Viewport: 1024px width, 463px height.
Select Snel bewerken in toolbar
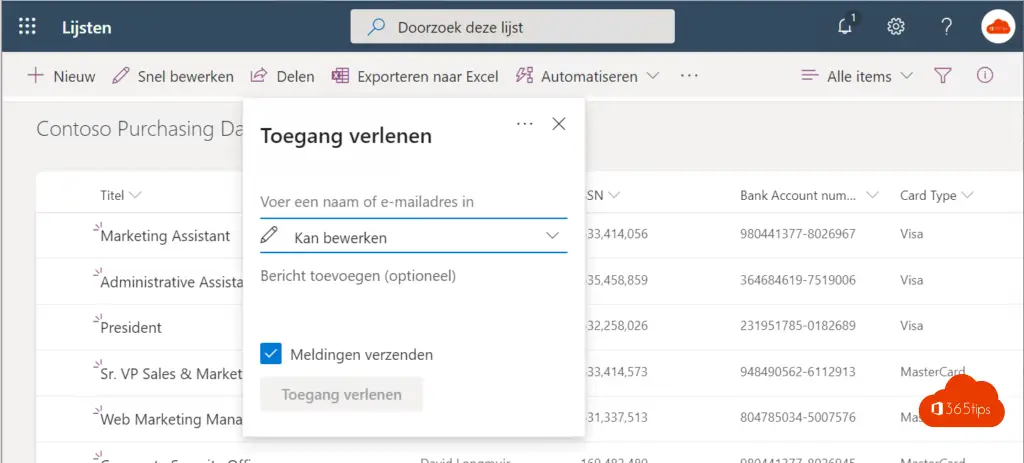[173, 76]
